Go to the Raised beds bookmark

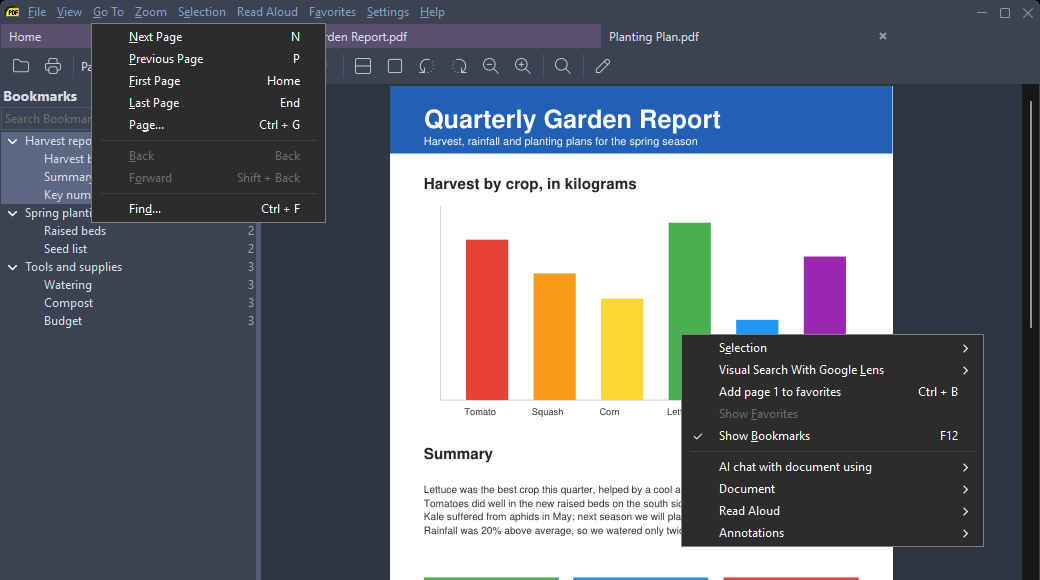tap(75, 231)
